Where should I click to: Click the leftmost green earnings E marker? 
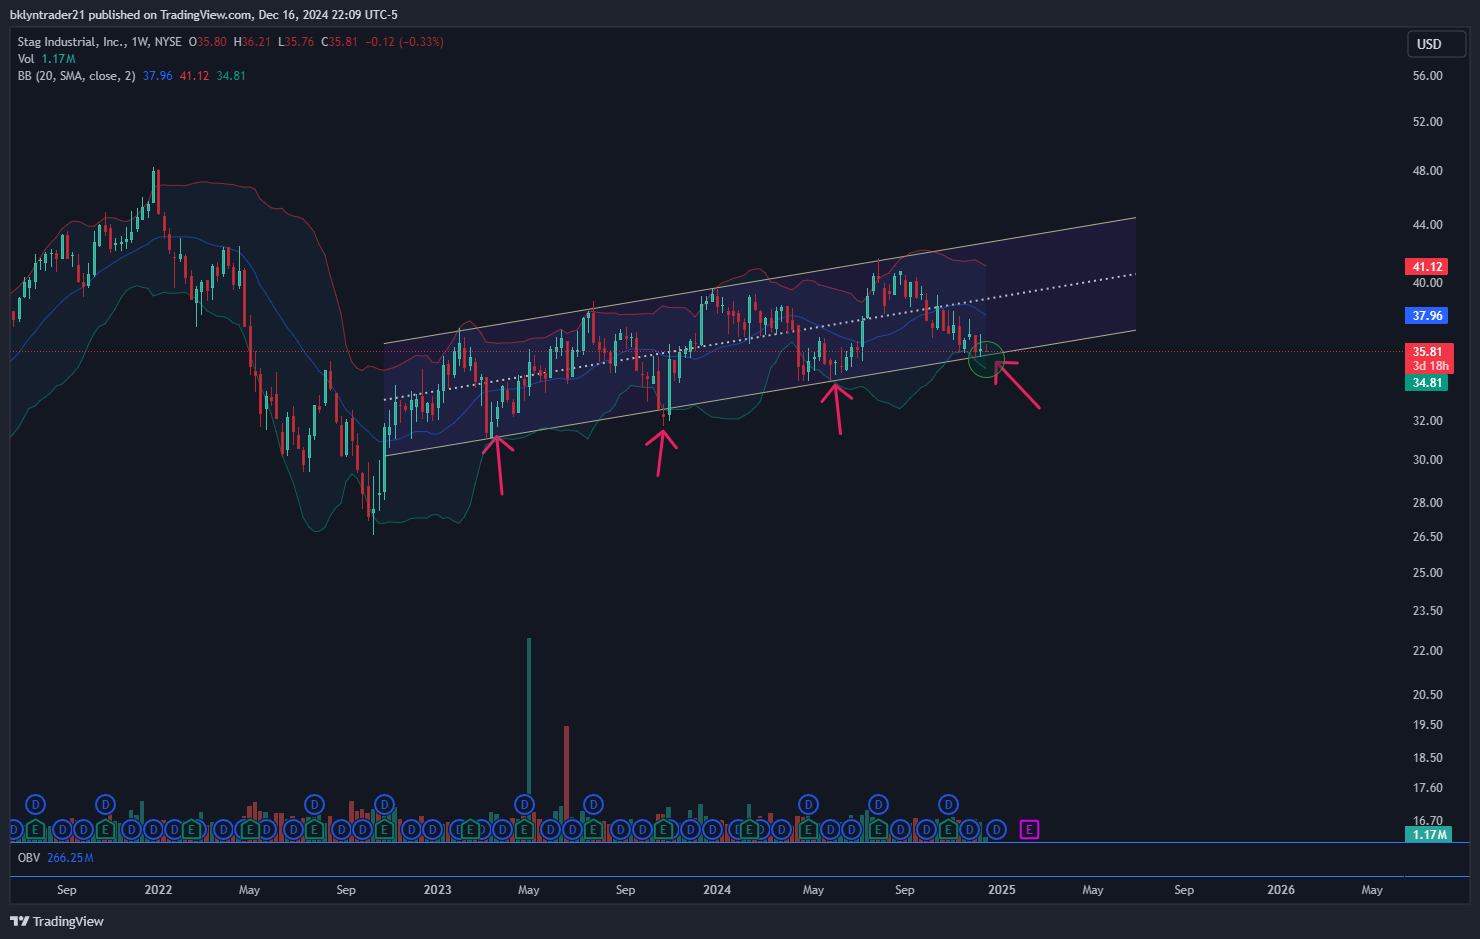(x=36, y=829)
